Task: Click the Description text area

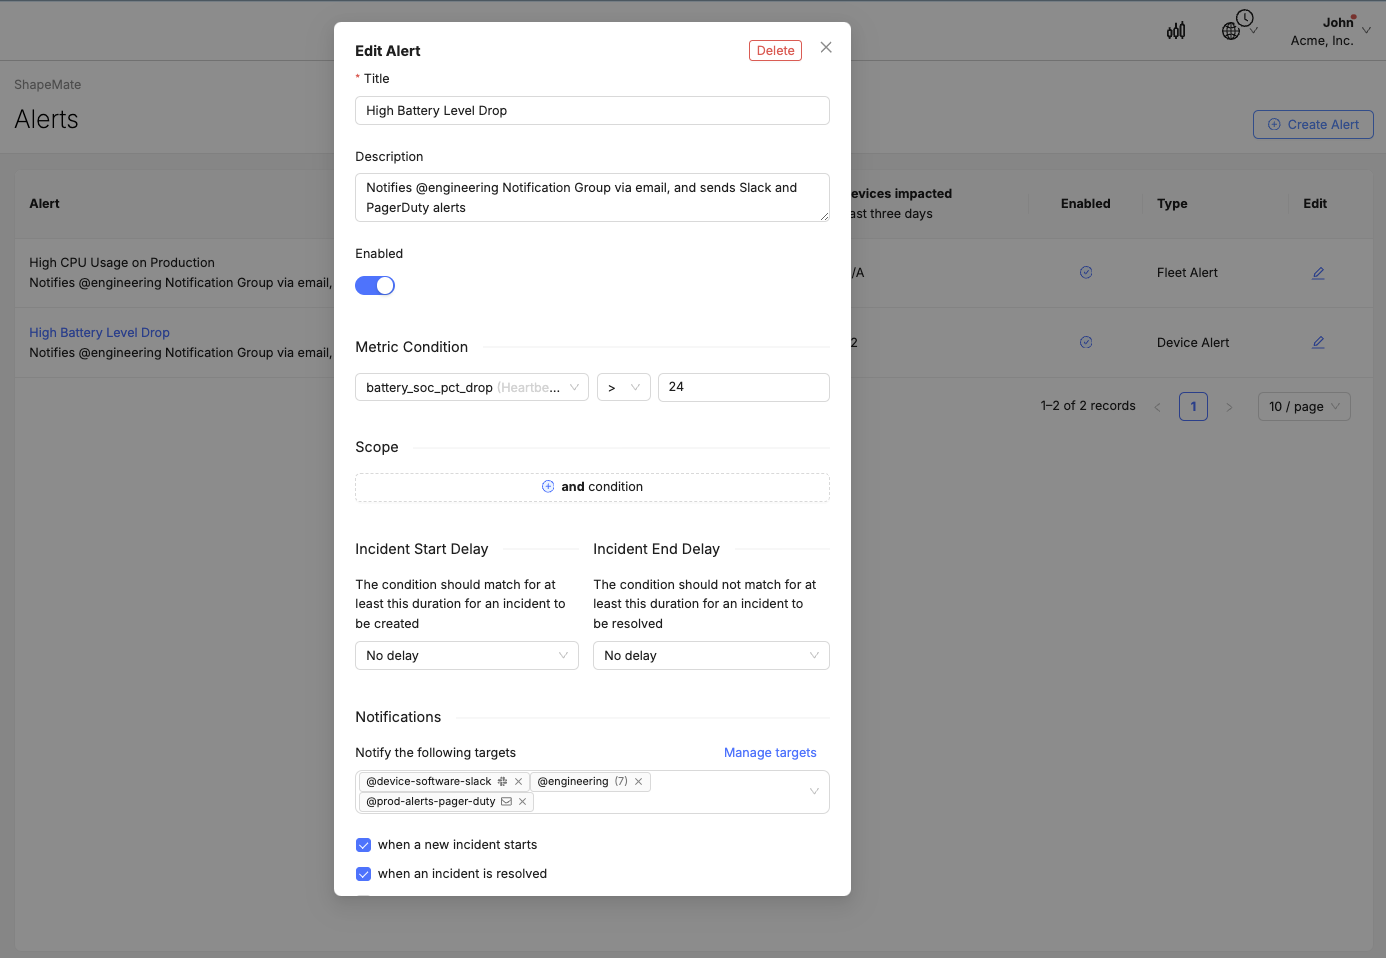Action: point(592,197)
